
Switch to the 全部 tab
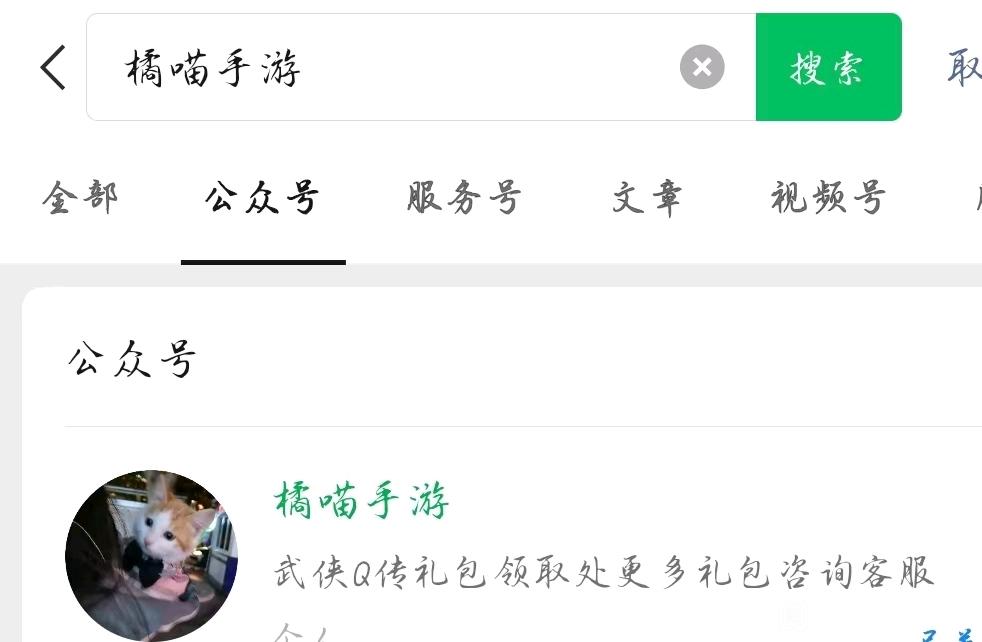80,197
